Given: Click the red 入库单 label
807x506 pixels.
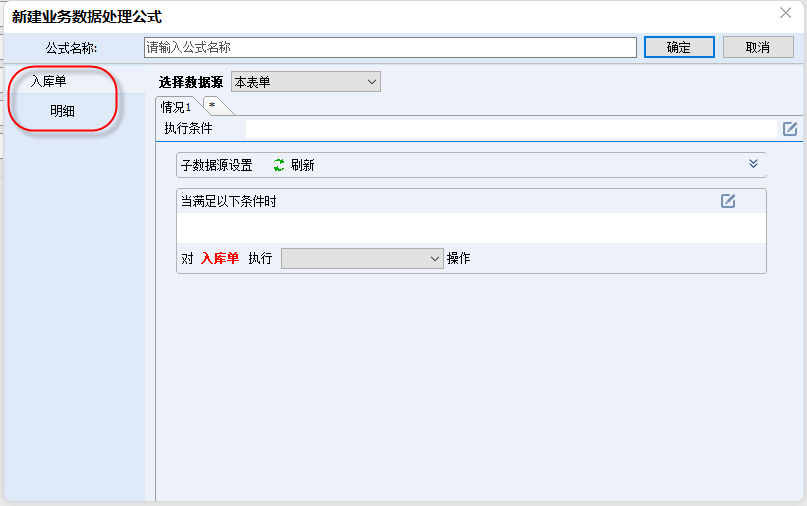Looking at the screenshot, I should coord(220,258).
